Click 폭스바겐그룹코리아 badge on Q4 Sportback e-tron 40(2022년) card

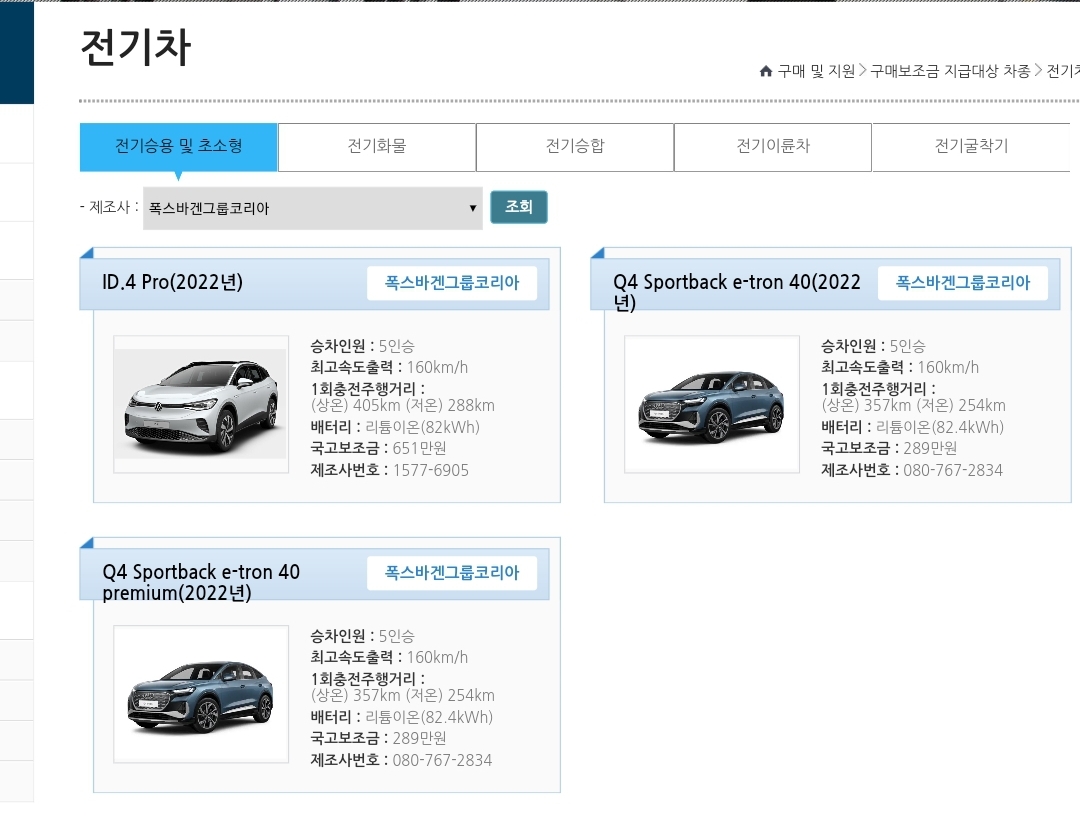tap(962, 283)
